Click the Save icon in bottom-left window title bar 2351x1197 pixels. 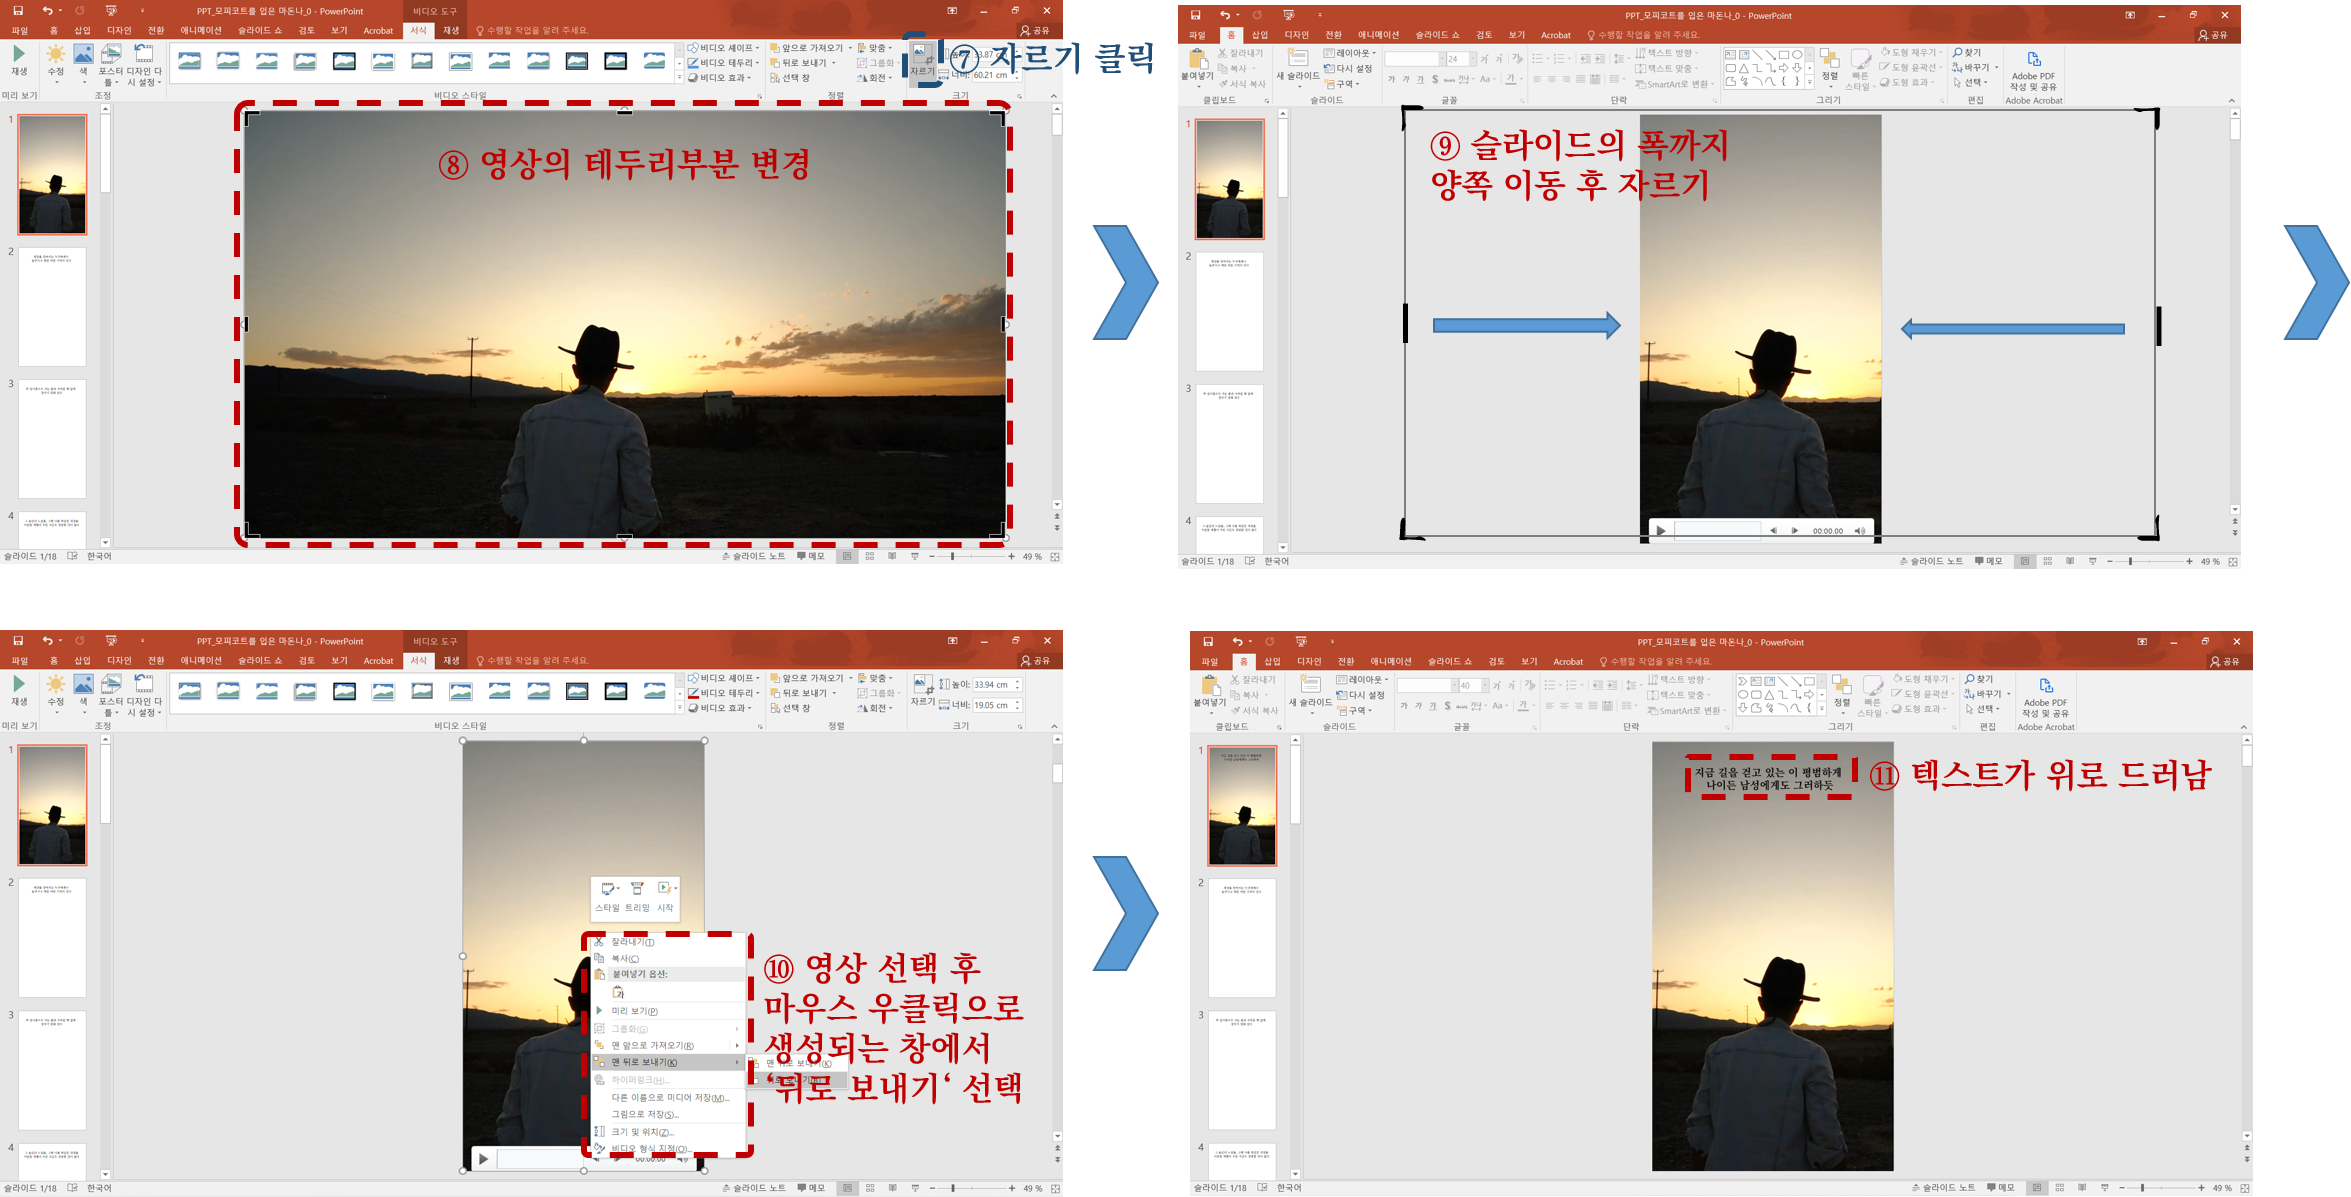coord(18,641)
